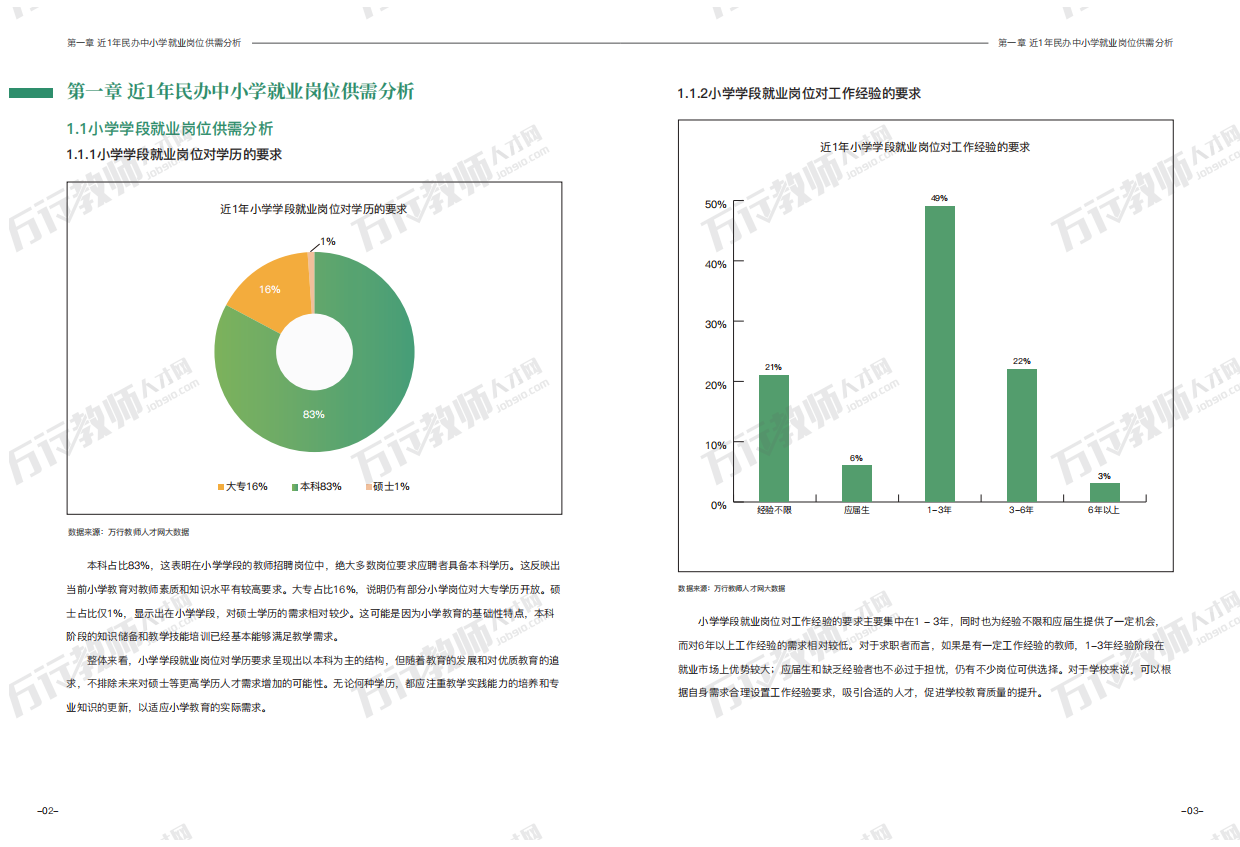The height and width of the screenshot is (847, 1240).
Task: Click paragraph beginning 本科占比83%
Action: [313, 601]
